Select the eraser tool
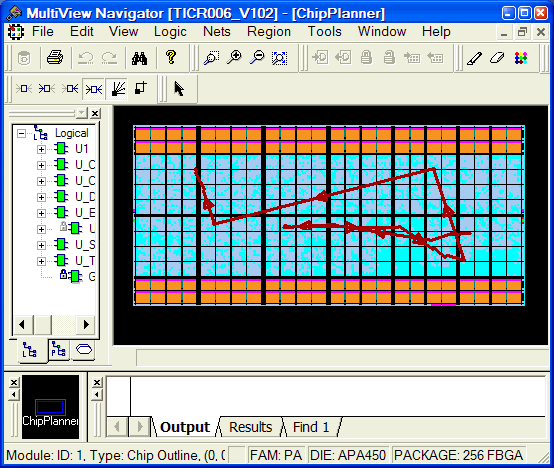Image resolution: width=554 pixels, height=468 pixels. coord(497,58)
